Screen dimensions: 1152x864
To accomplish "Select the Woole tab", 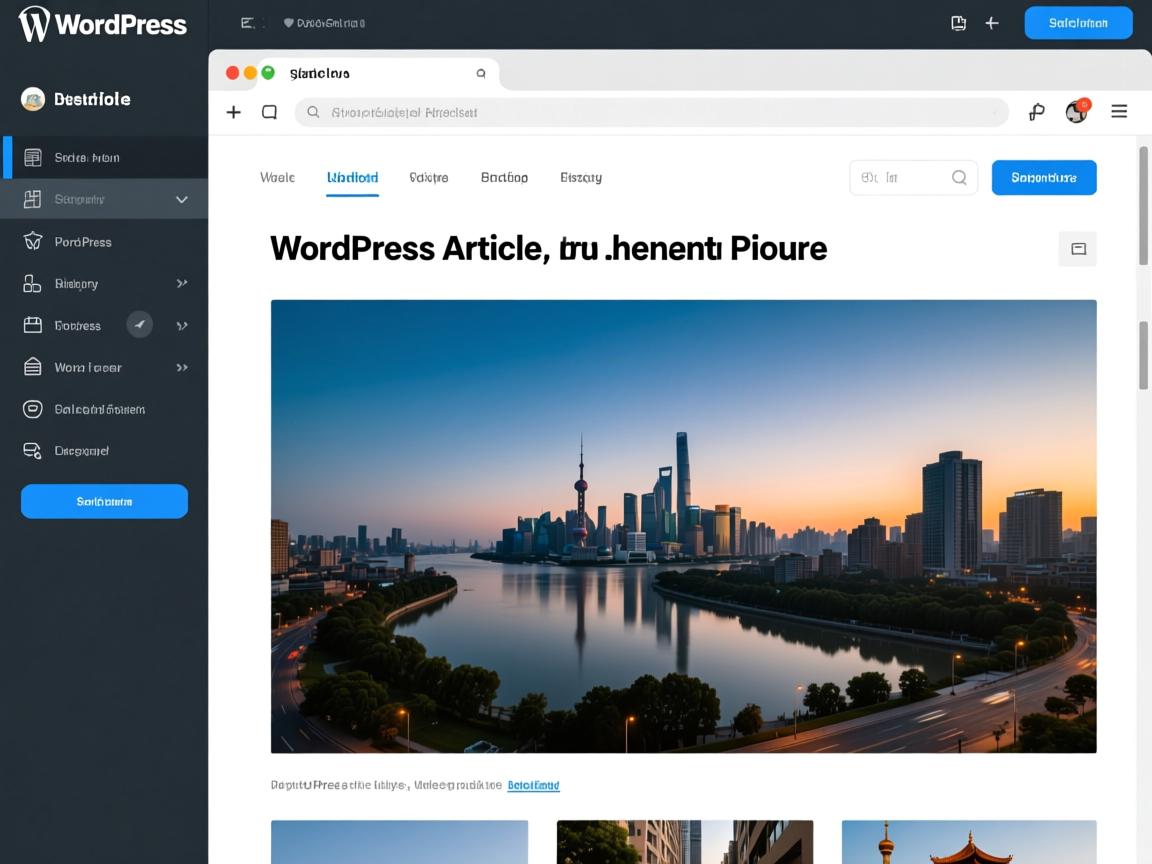I will [x=277, y=178].
